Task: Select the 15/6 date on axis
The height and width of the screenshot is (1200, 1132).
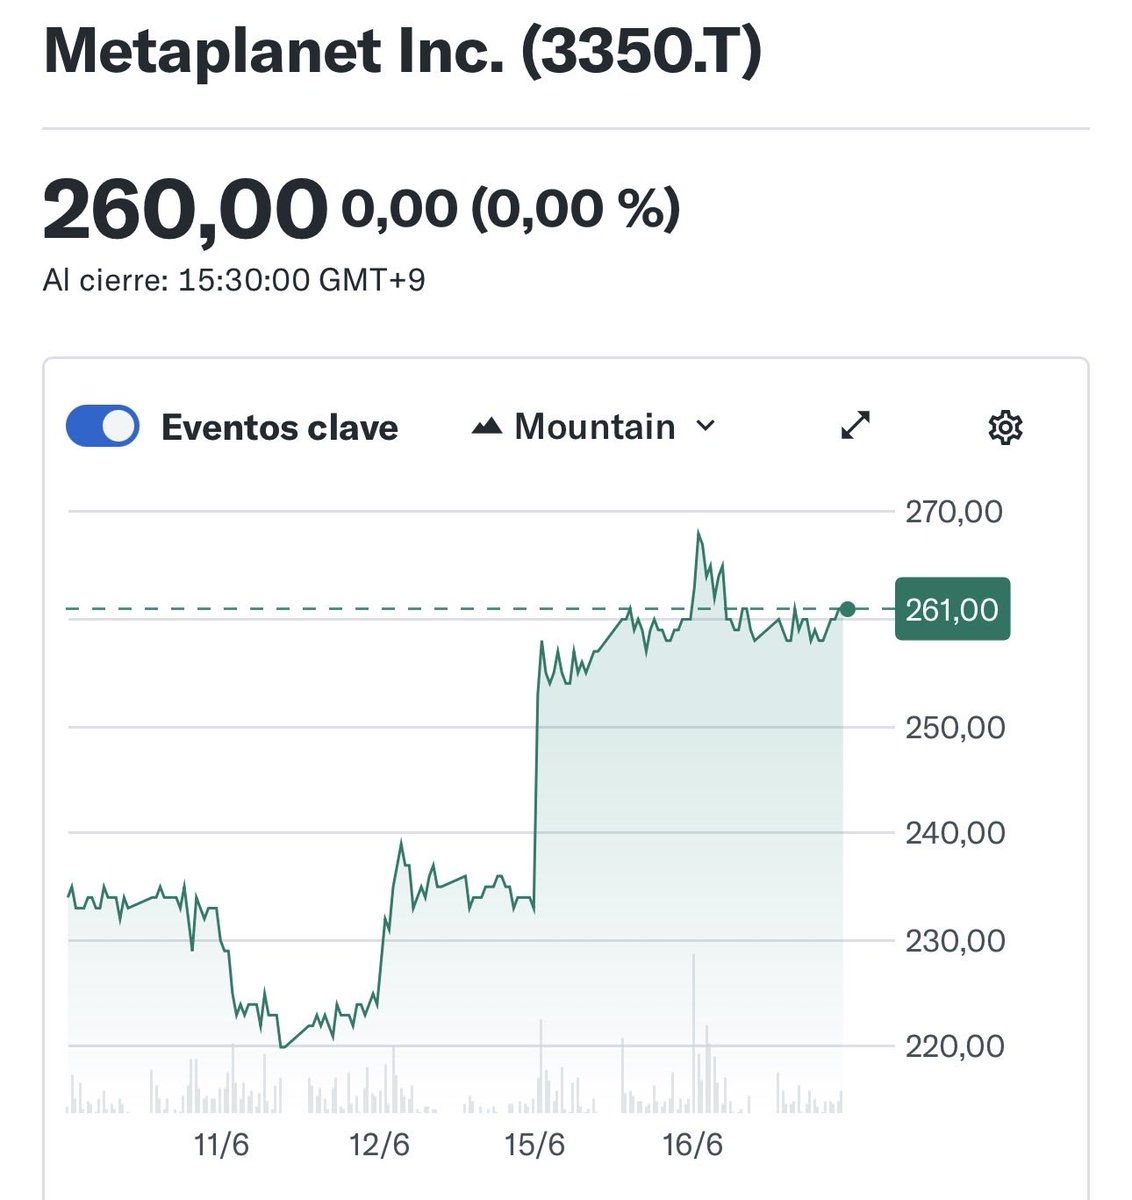Action: 535,1144
